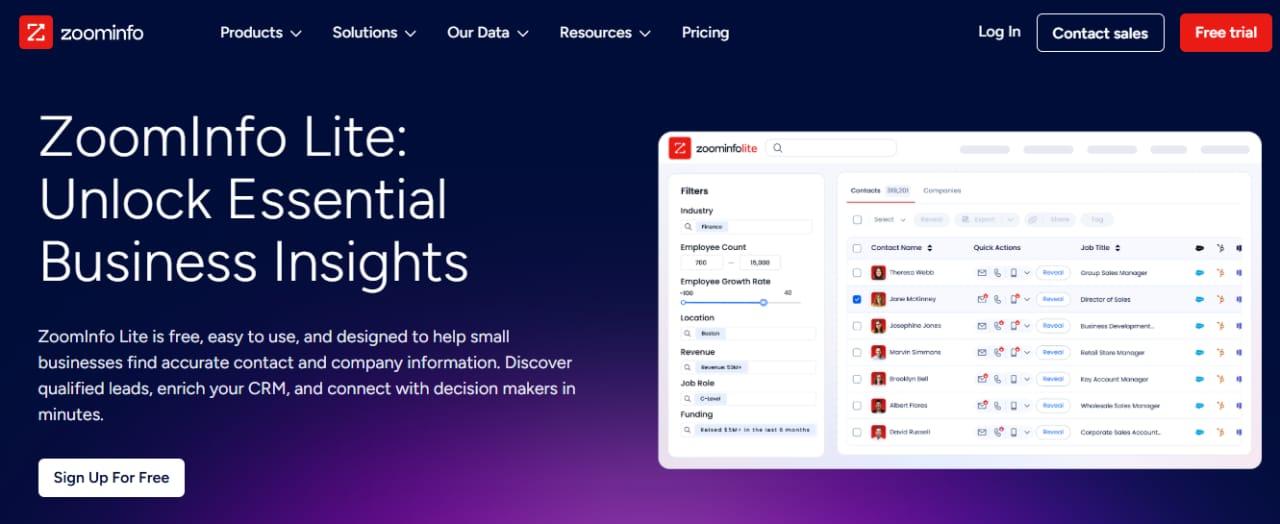Click the "Director of Sales" job title
Screen dimensions: 1280x524
tap(1106, 299)
